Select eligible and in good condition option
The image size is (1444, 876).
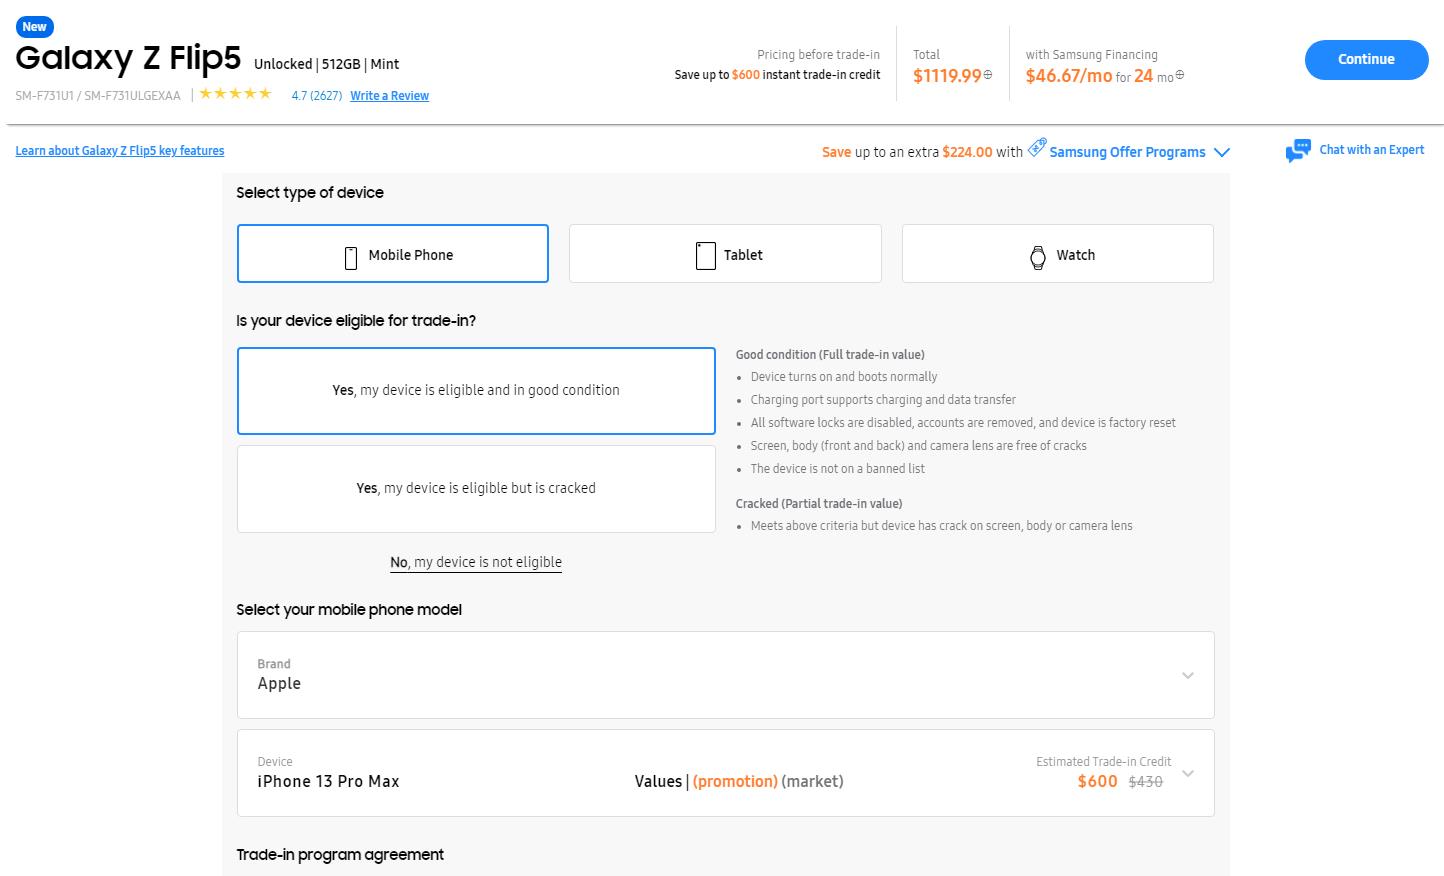pos(476,391)
